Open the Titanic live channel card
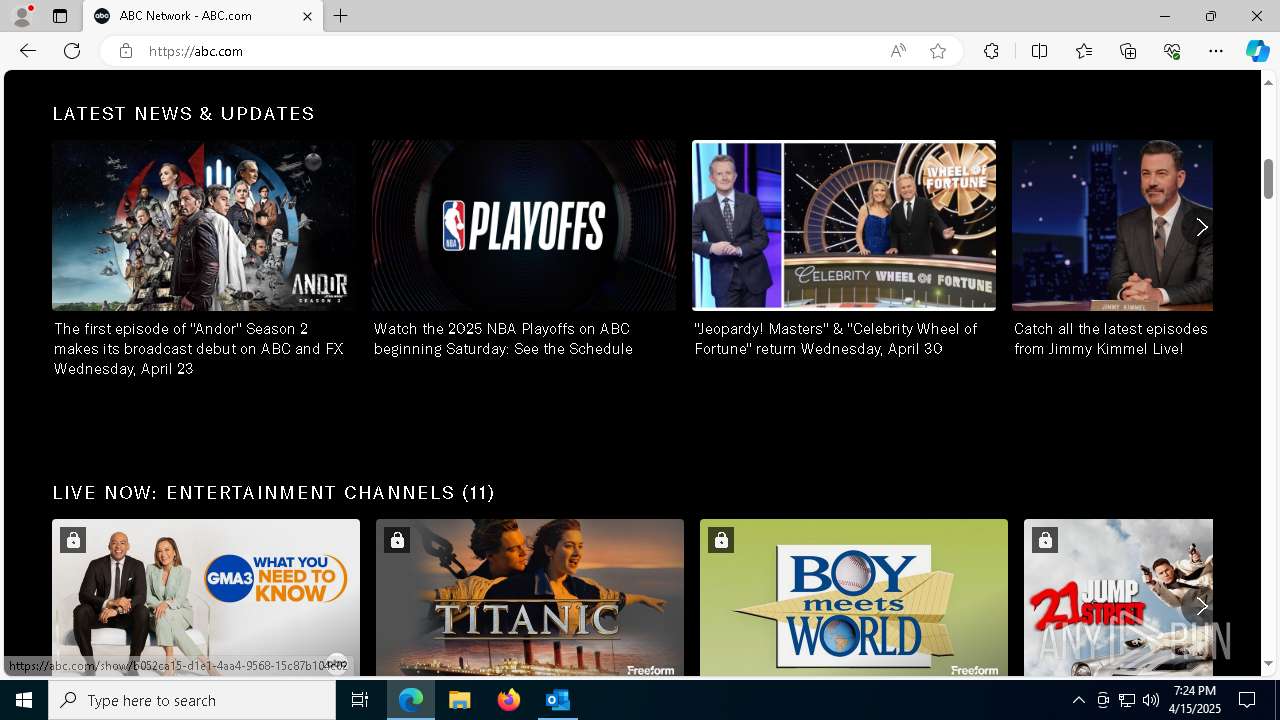The image size is (1280, 720). pyautogui.click(x=530, y=597)
